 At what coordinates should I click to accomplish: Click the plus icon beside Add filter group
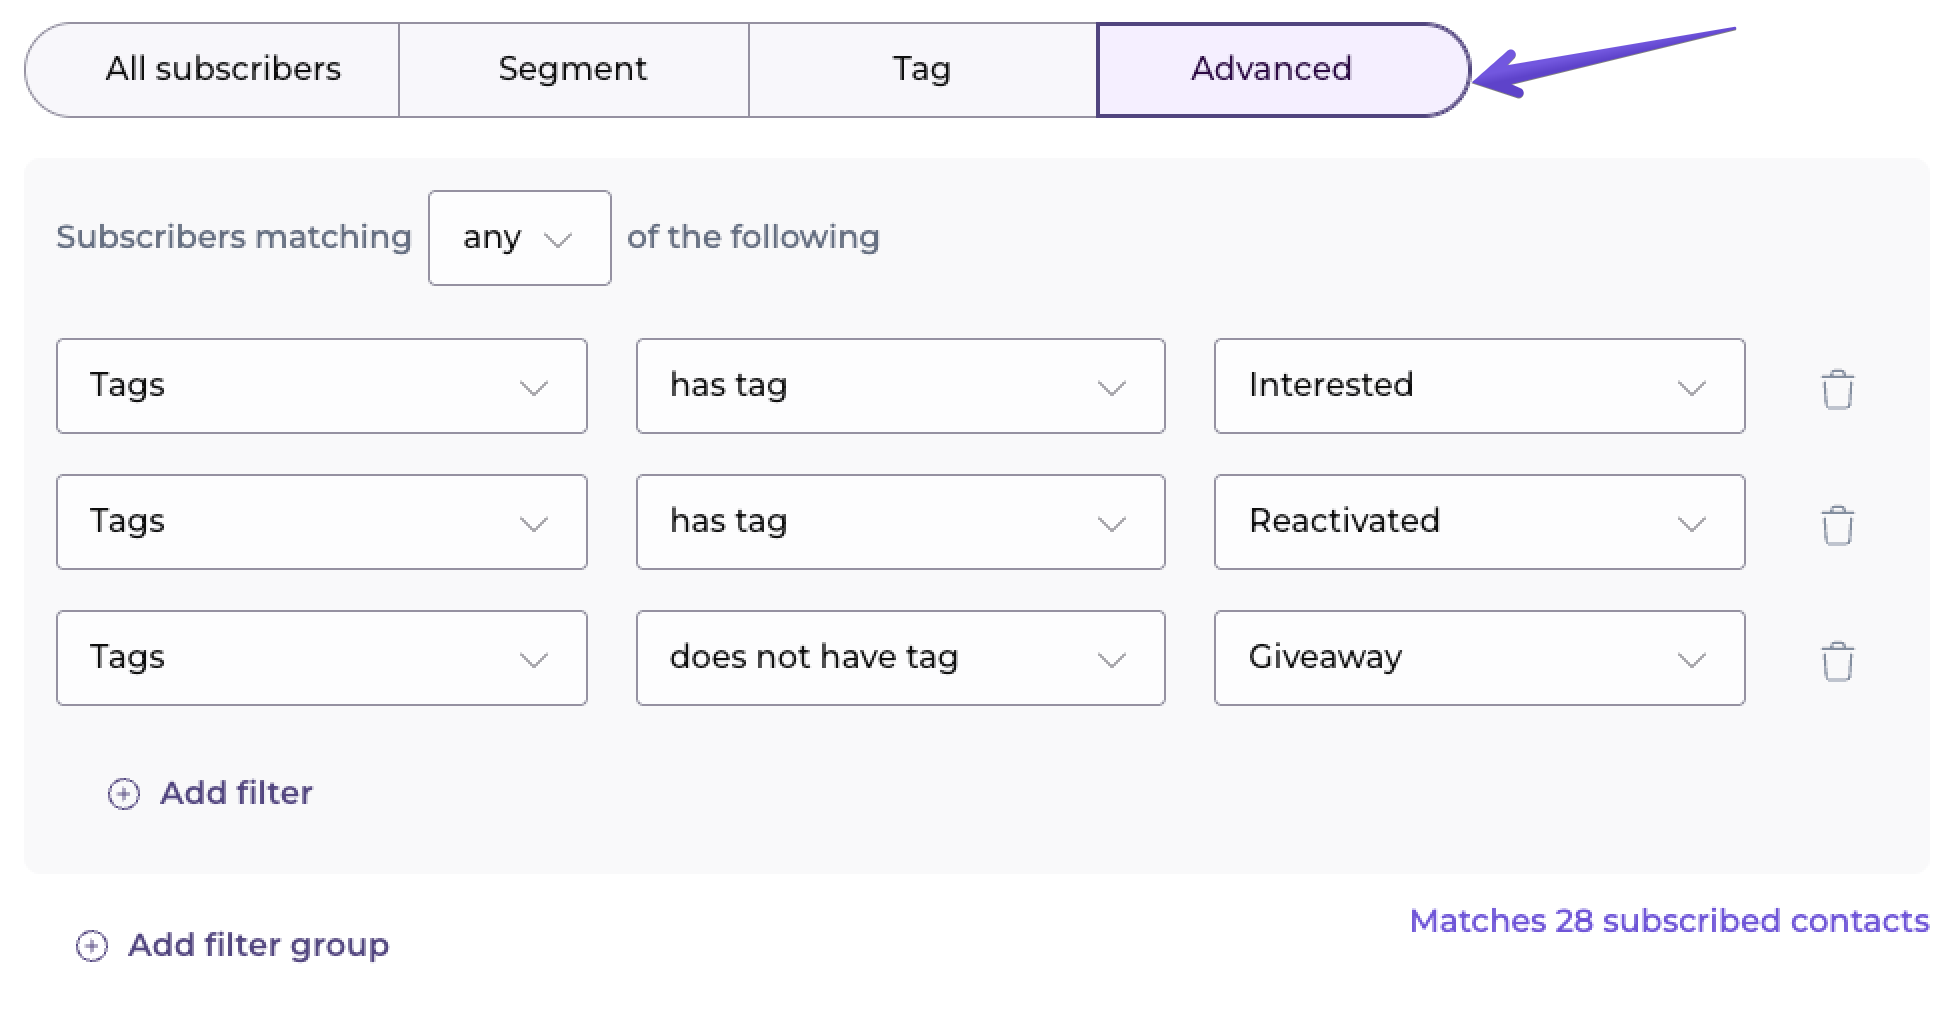(x=92, y=946)
